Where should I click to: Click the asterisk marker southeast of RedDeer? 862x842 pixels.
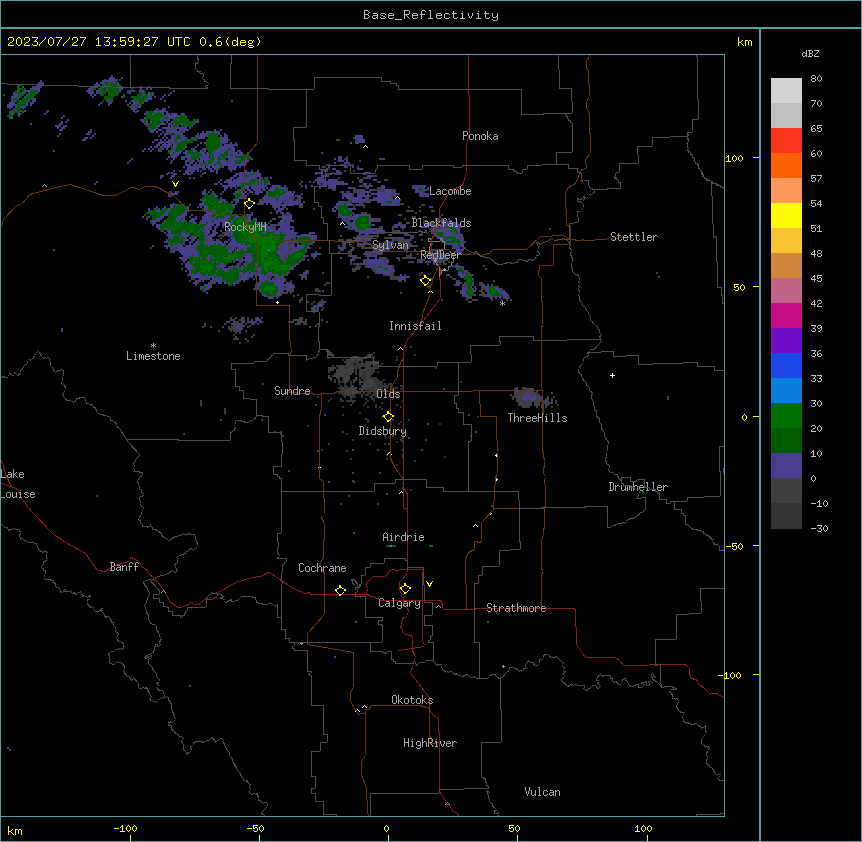point(502,303)
